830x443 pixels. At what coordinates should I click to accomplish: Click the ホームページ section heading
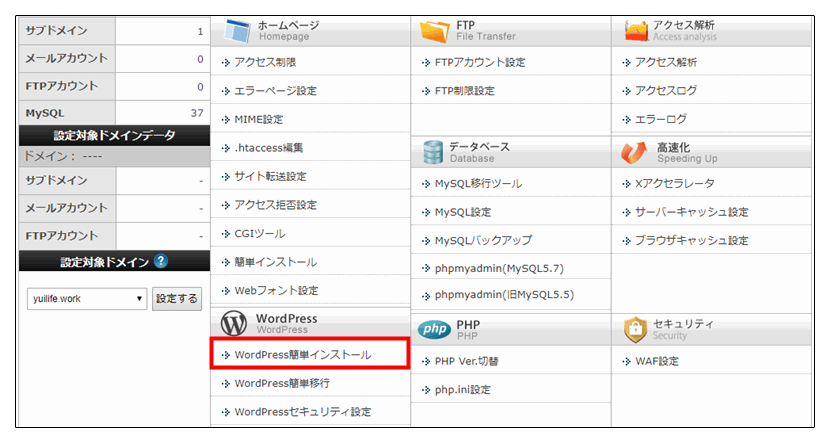[x=288, y=25]
